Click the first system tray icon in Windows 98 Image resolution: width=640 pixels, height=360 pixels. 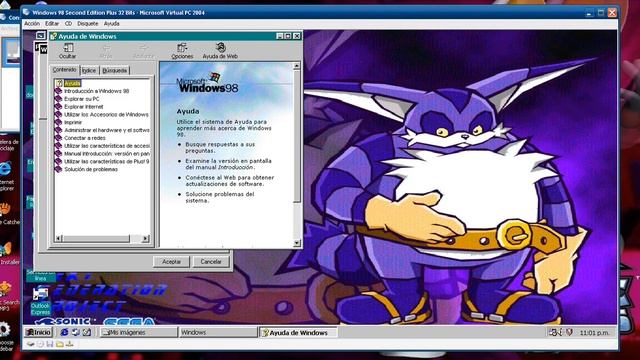[x=553, y=332]
